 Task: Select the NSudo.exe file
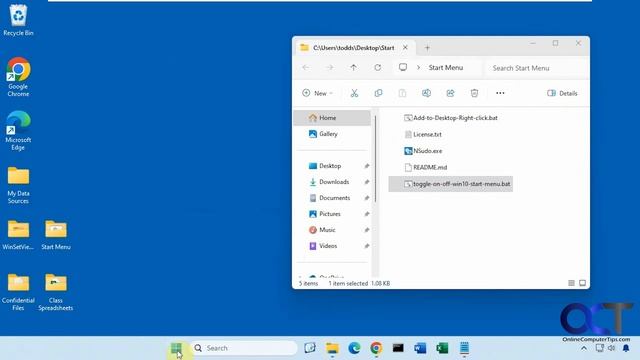pos(423,151)
